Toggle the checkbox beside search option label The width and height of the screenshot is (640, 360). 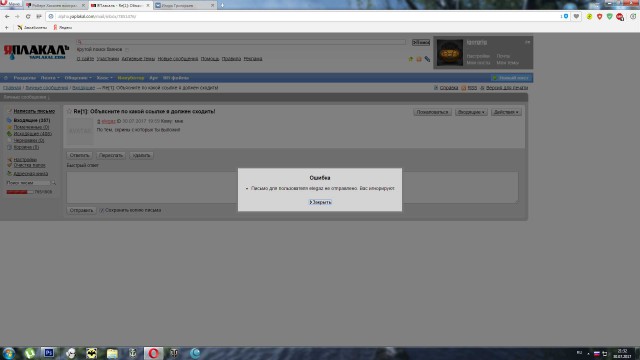[x=127, y=50]
